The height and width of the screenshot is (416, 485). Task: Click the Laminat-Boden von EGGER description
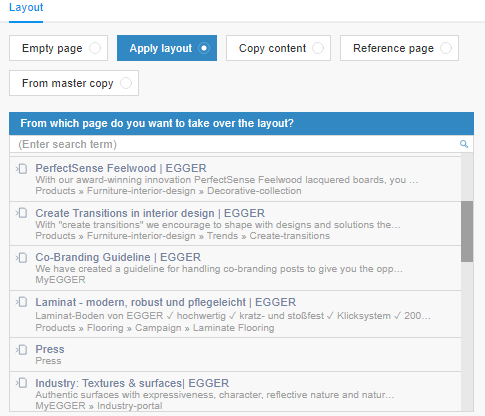point(233,316)
